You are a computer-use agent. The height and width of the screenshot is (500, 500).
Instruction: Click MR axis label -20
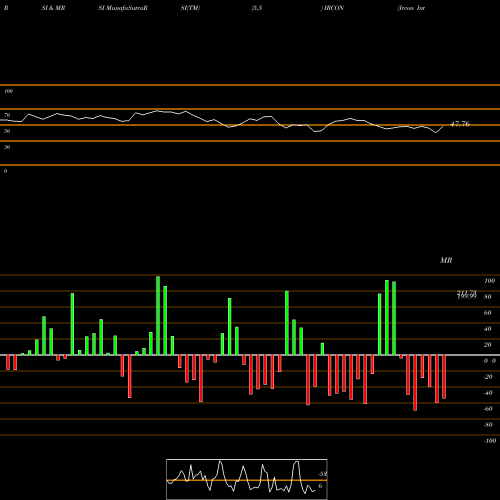[488, 377]
